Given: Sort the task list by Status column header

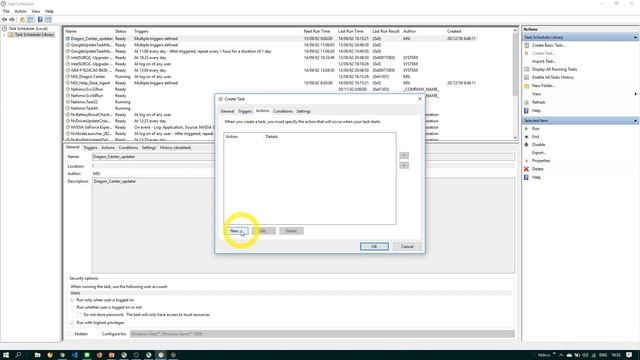Looking at the screenshot, I should tap(120, 31).
